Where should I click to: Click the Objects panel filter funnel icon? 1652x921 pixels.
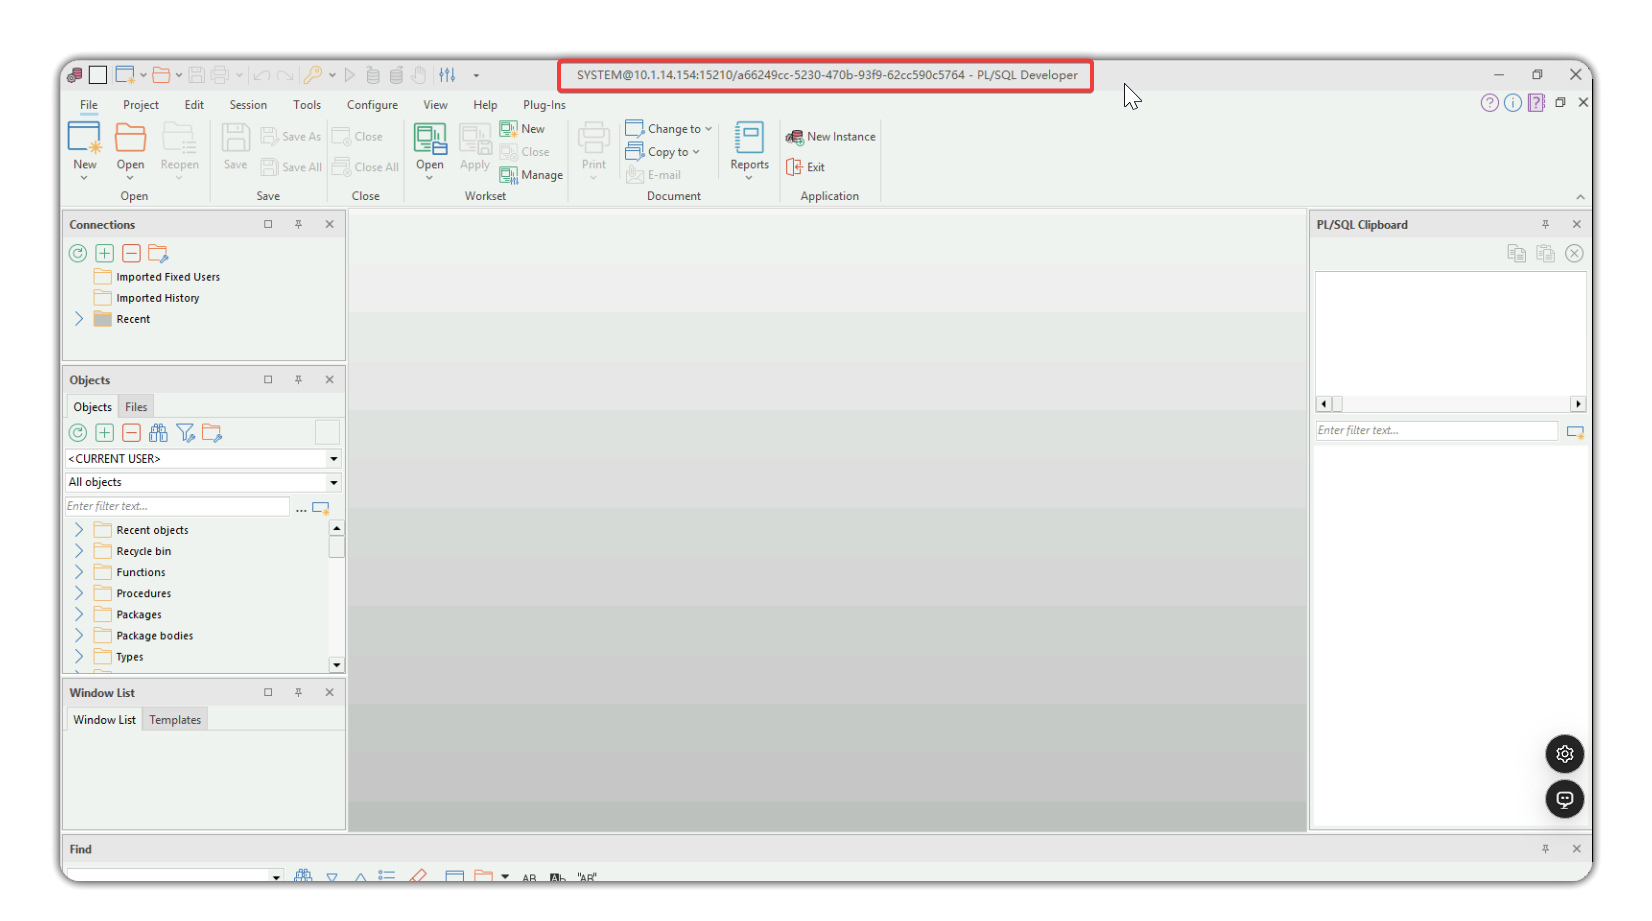pos(185,433)
